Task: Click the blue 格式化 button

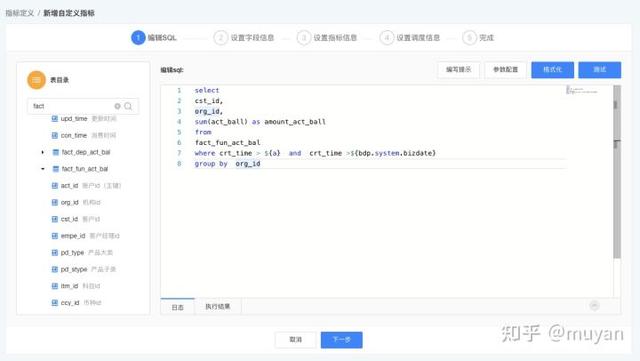Action: pyautogui.click(x=552, y=70)
